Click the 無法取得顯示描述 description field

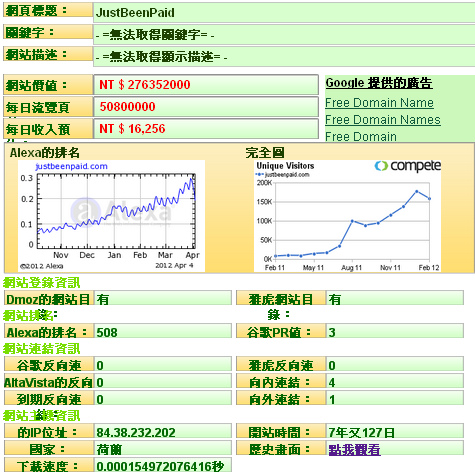284,57
